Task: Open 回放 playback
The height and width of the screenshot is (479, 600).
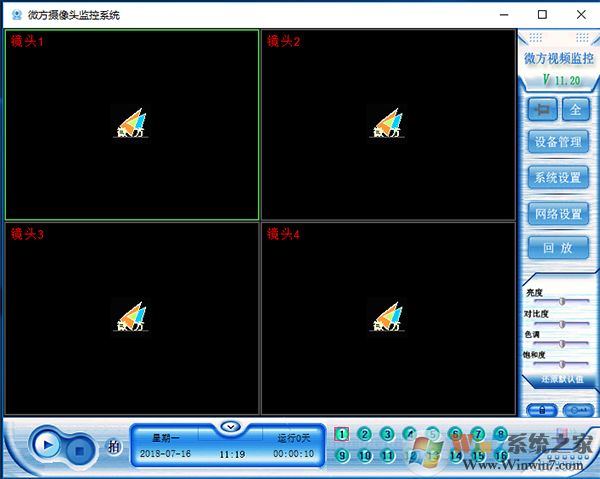Action: click(558, 248)
